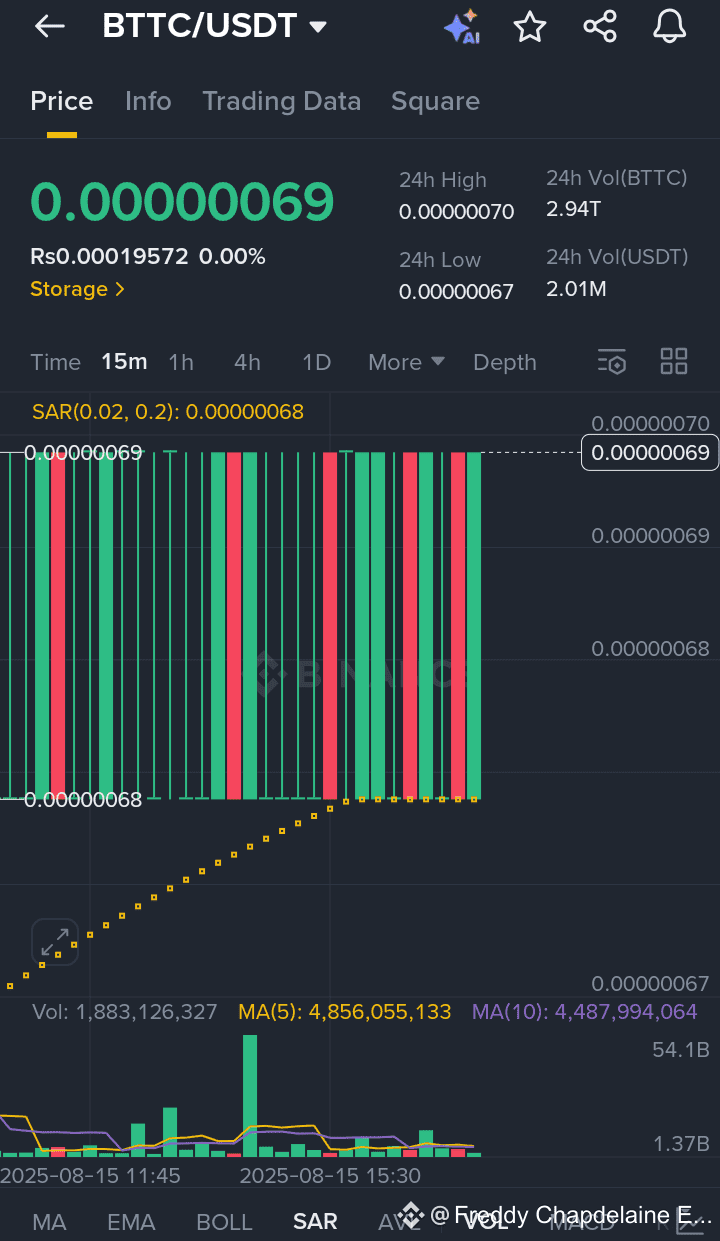Switch to the Trading Data tab

(x=281, y=101)
